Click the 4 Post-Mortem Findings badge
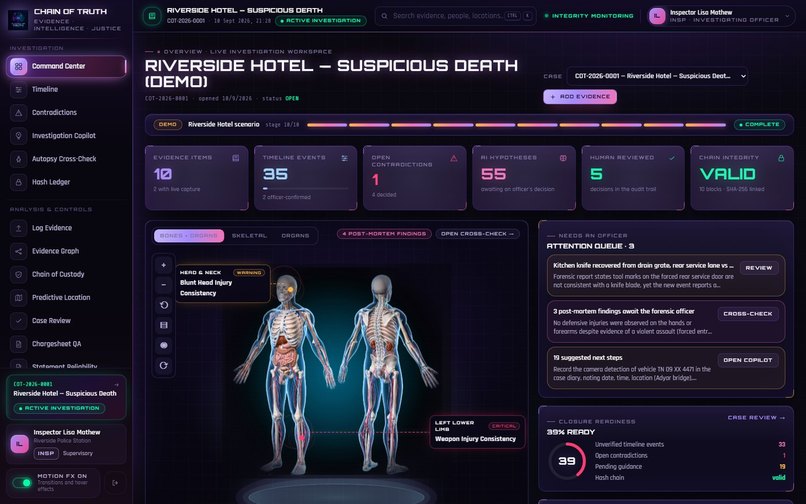Viewport: 806px width, 504px height. click(384, 234)
